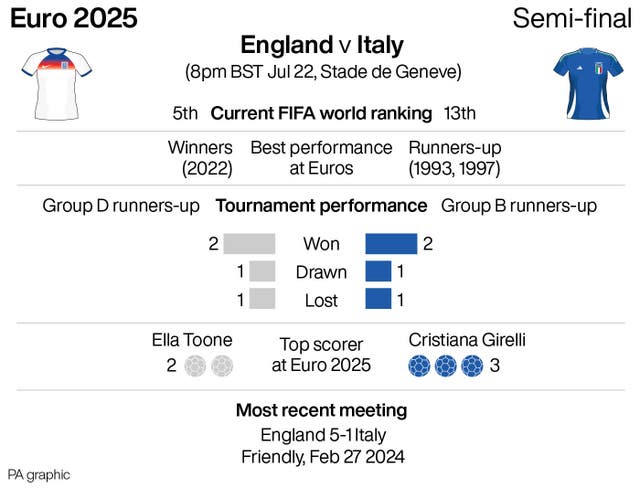Select England's grey Won bar
The height and width of the screenshot is (488, 640).
[x=249, y=244]
